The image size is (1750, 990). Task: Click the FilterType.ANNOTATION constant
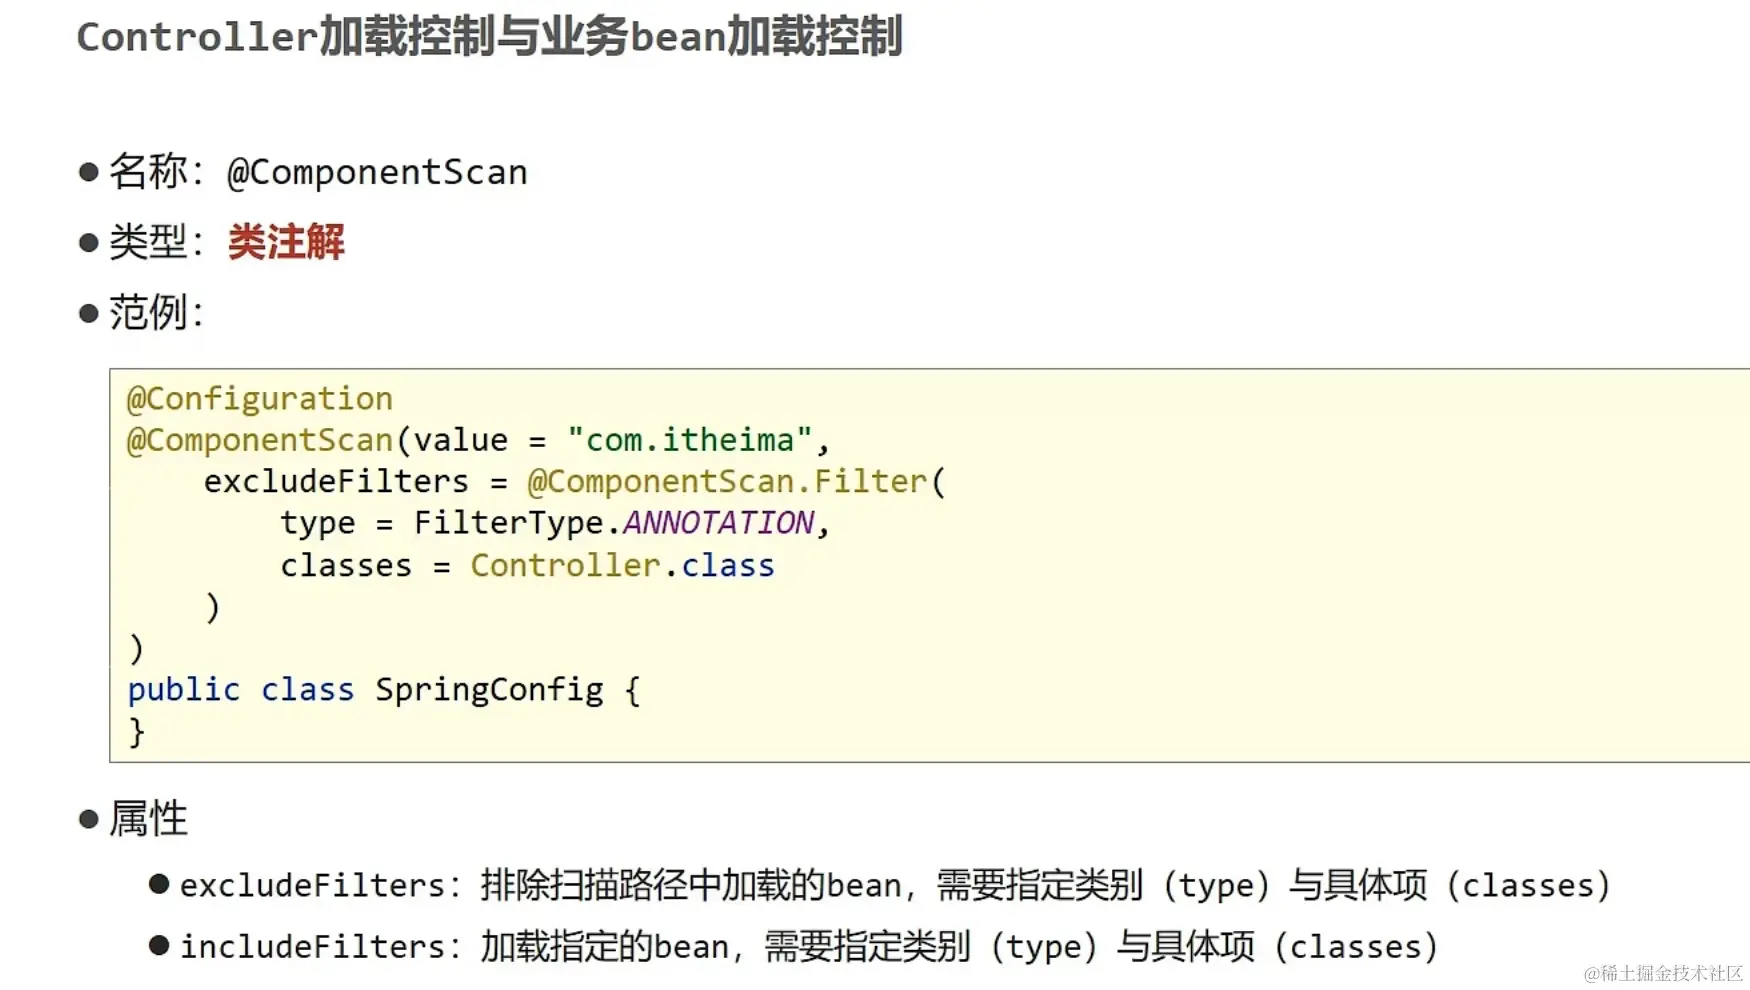615,523
